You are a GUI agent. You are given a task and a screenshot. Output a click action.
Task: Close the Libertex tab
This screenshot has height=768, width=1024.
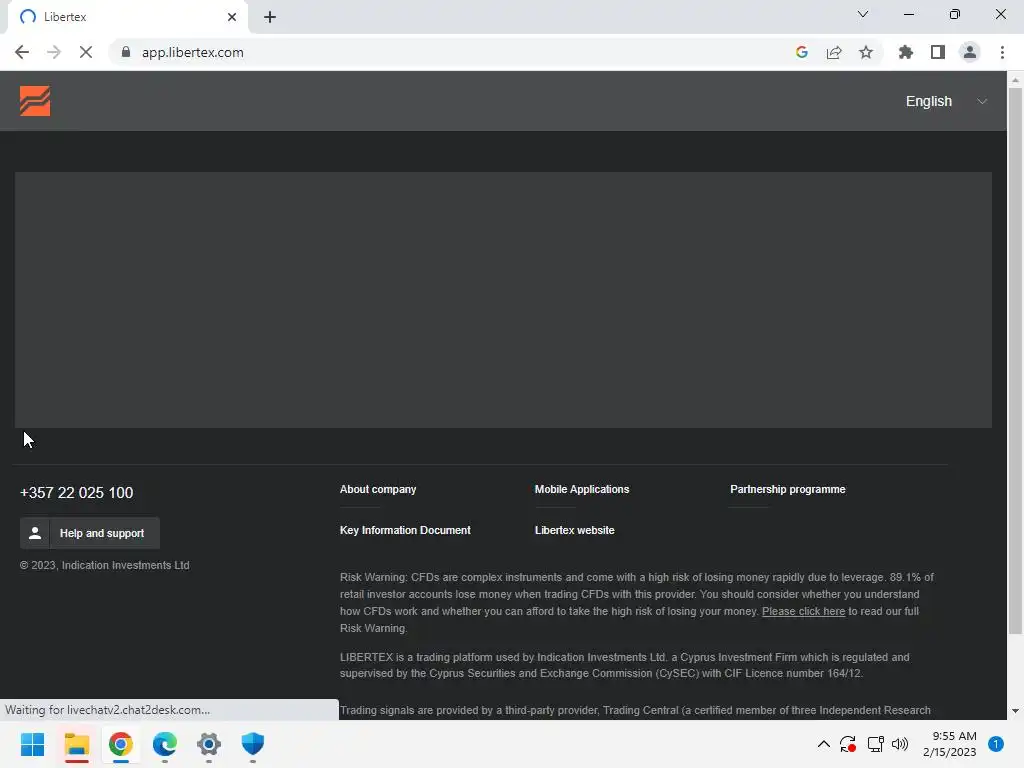pyautogui.click(x=232, y=17)
